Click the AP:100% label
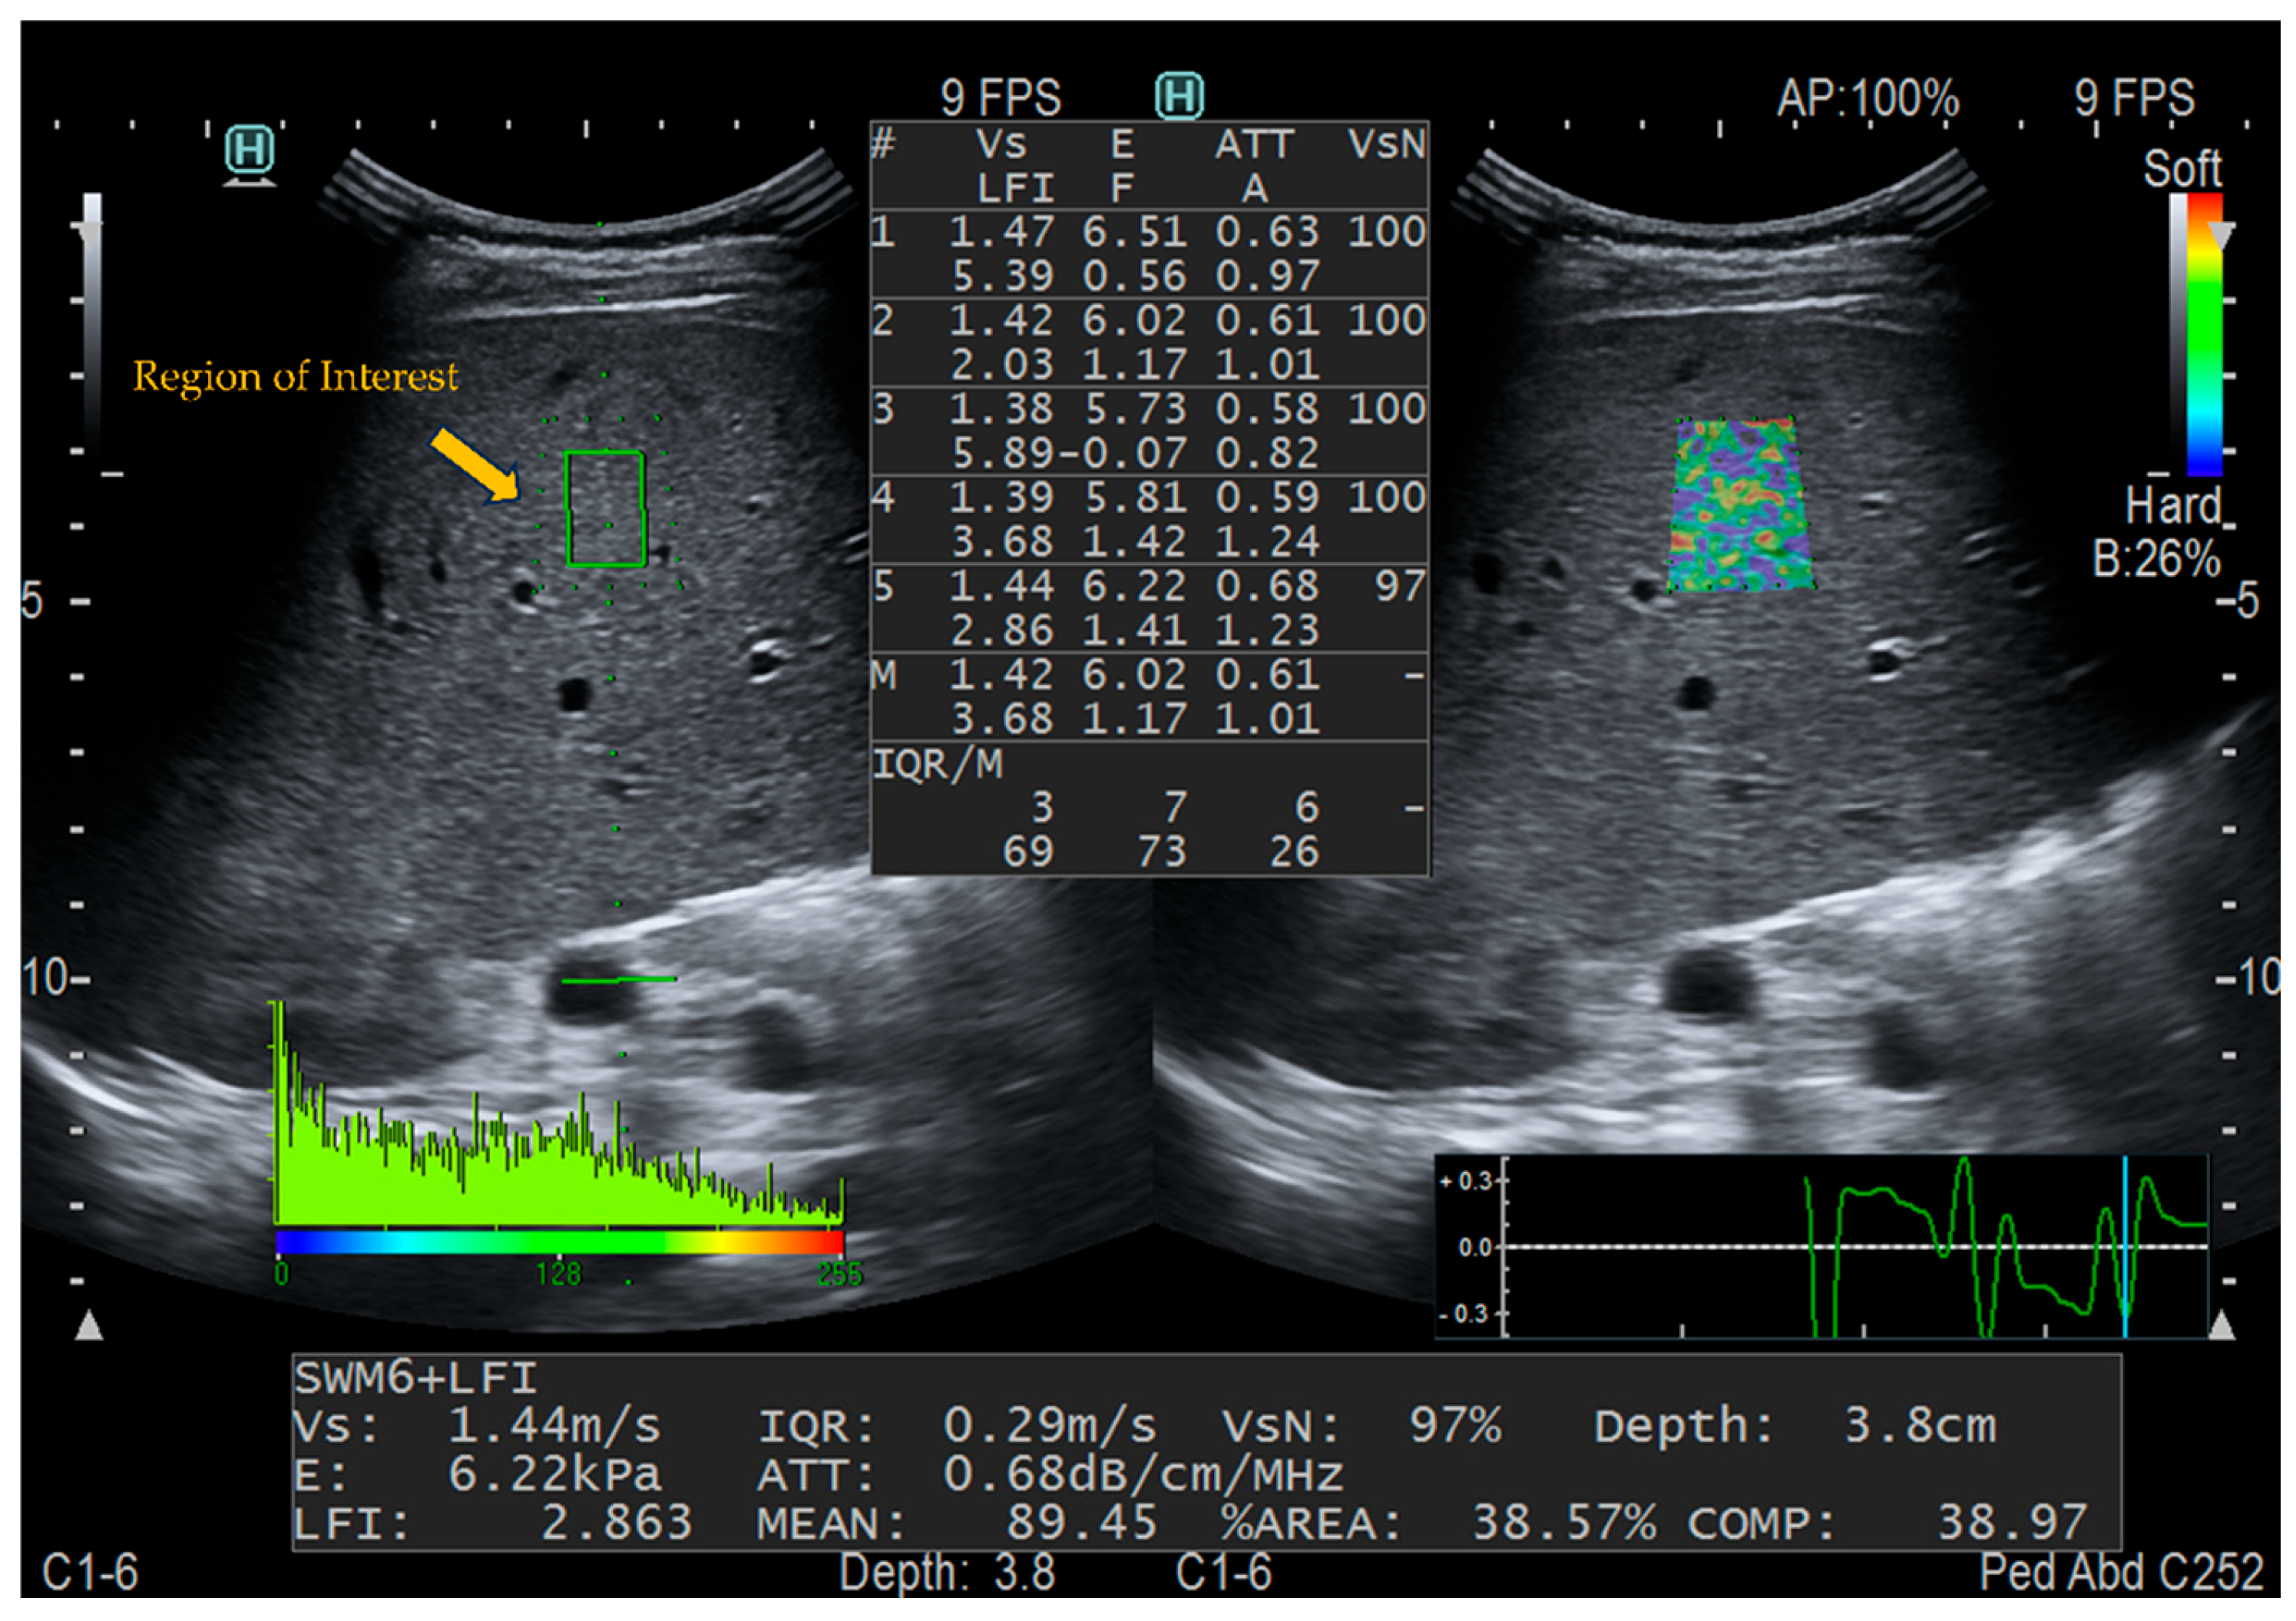Image resolution: width=2296 pixels, height=1621 pixels. pyautogui.click(x=1868, y=98)
